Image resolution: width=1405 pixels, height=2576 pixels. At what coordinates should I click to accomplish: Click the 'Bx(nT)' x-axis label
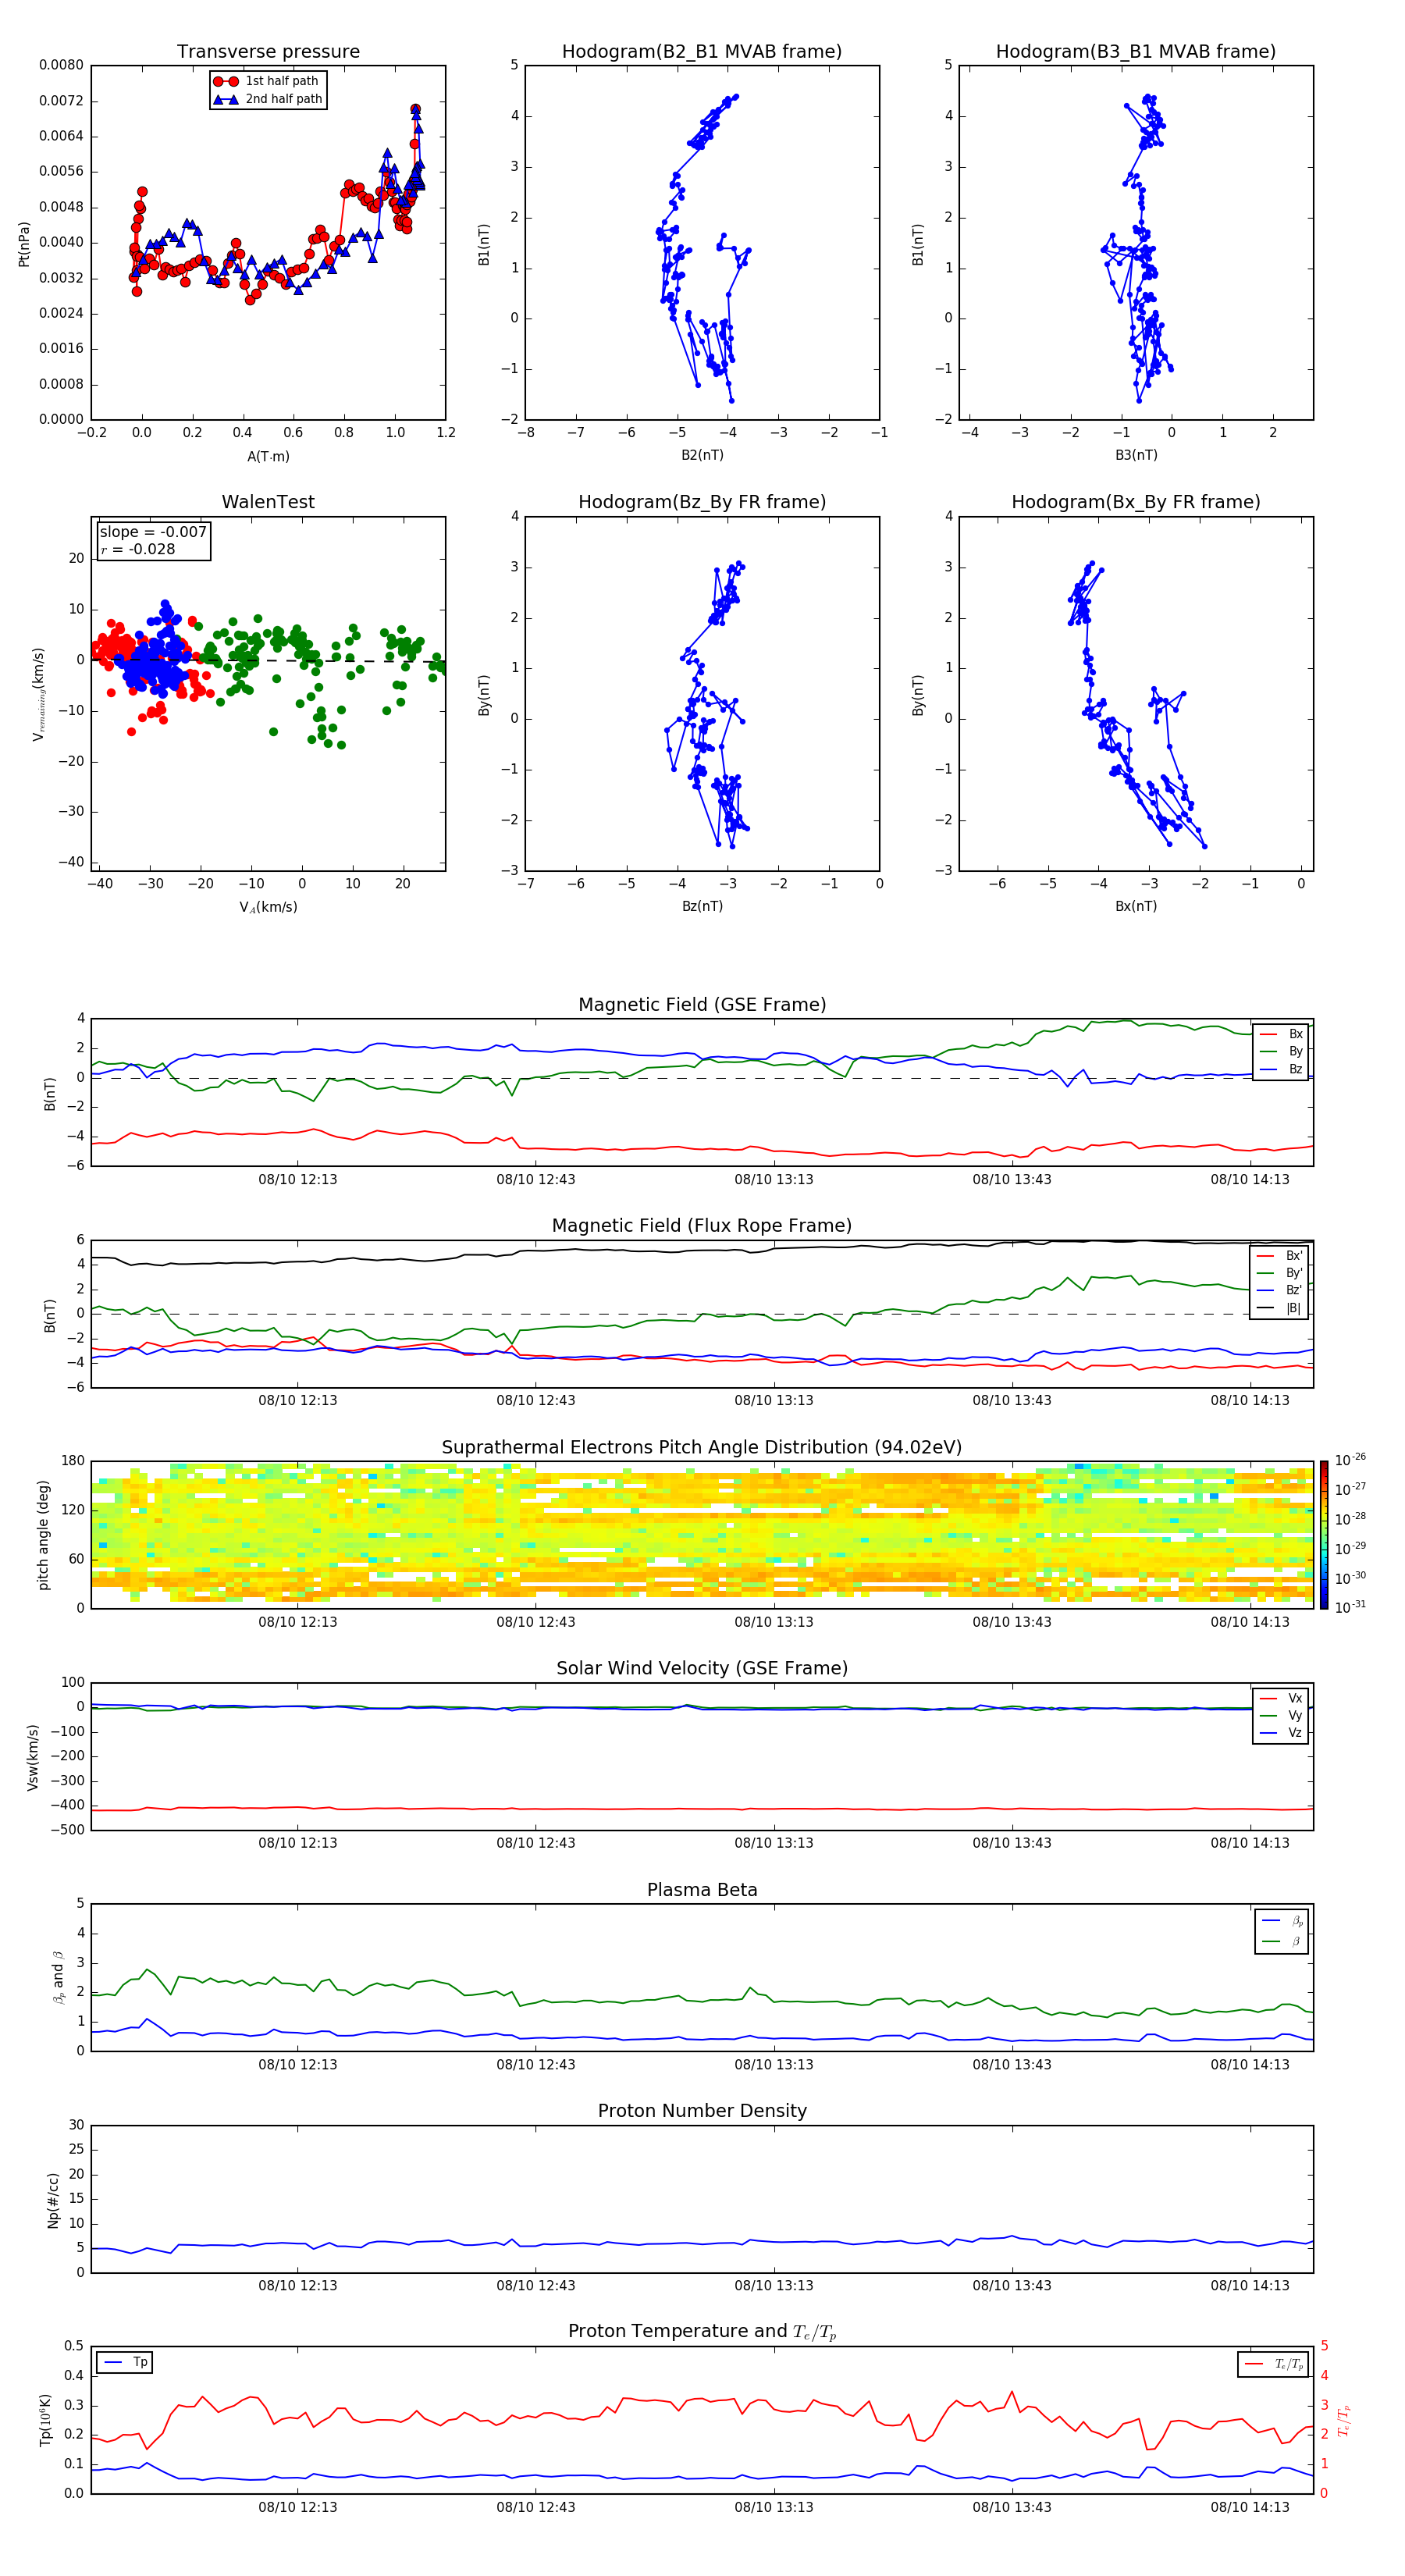(1136, 907)
